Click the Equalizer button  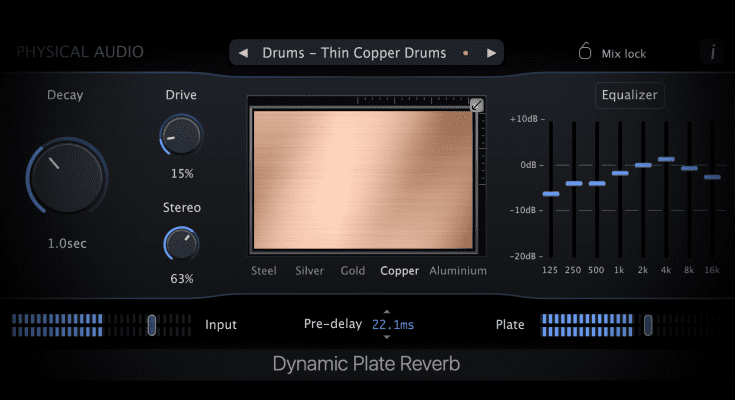(x=630, y=96)
